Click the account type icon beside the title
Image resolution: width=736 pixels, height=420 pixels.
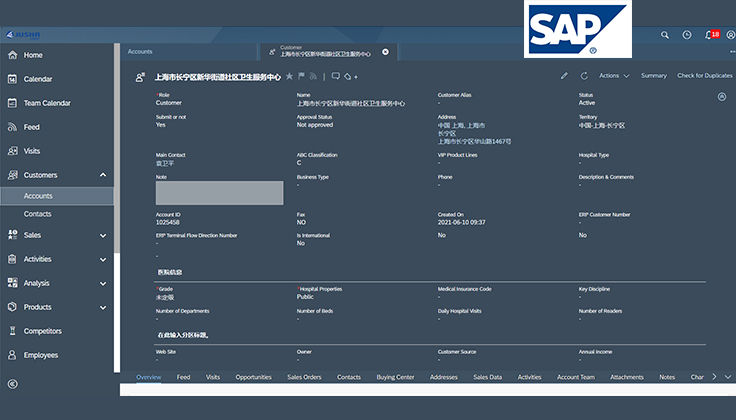(x=140, y=77)
